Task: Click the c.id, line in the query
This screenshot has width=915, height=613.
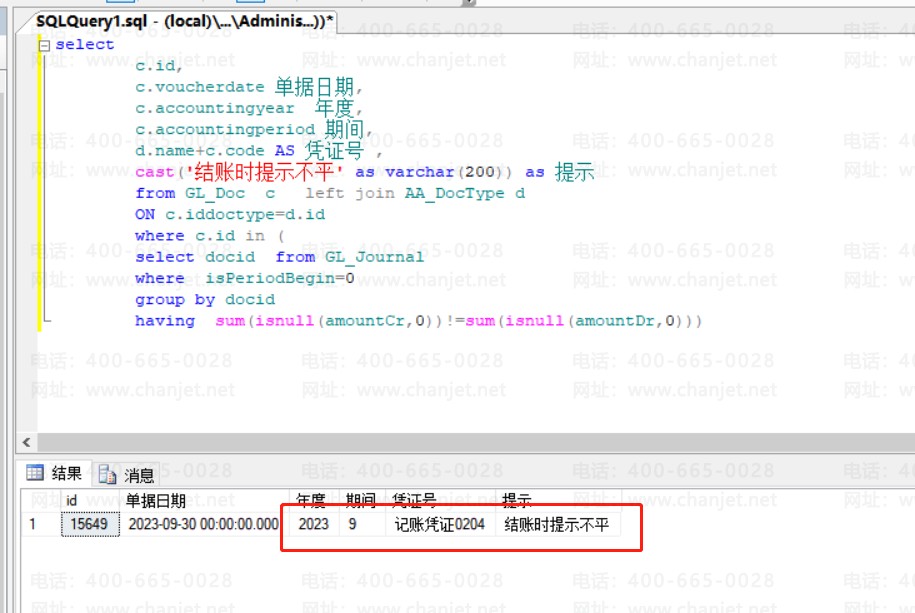Action: pyautogui.click(x=159, y=65)
